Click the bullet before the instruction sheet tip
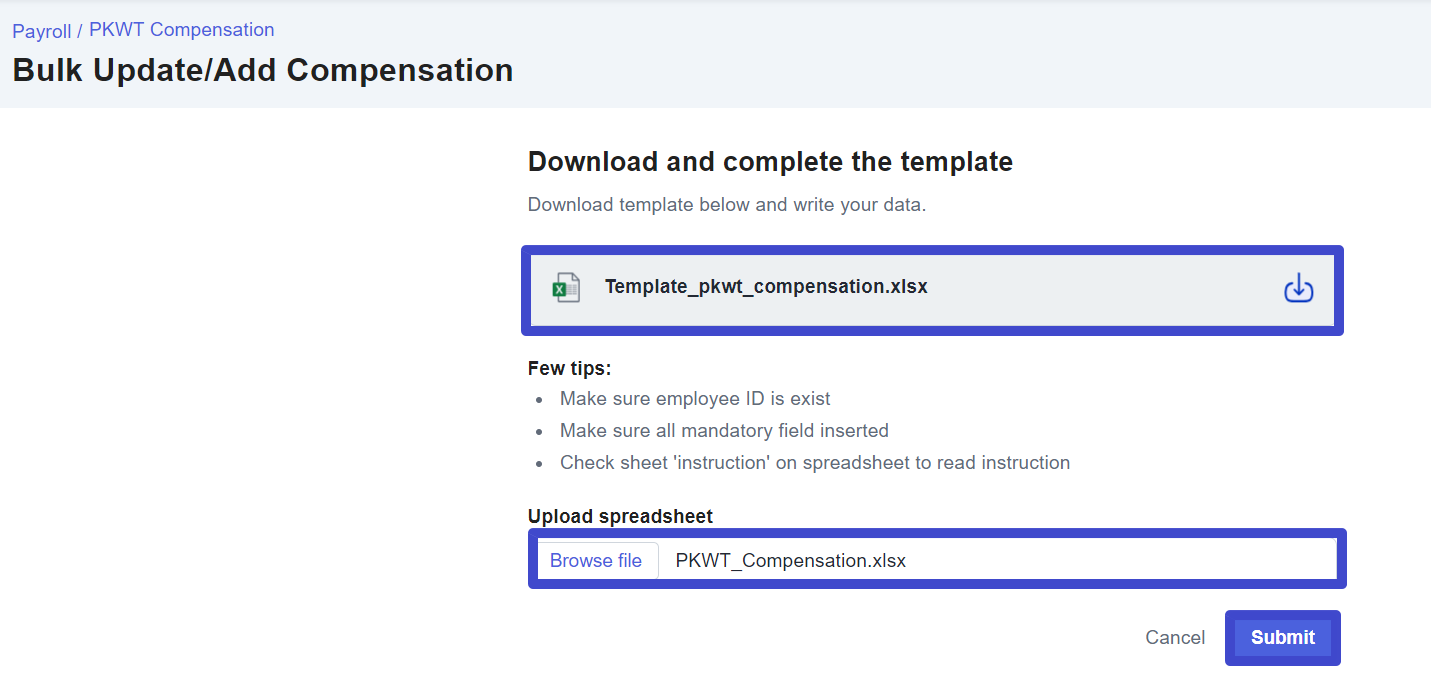This screenshot has height=675, width=1431. pos(540,464)
